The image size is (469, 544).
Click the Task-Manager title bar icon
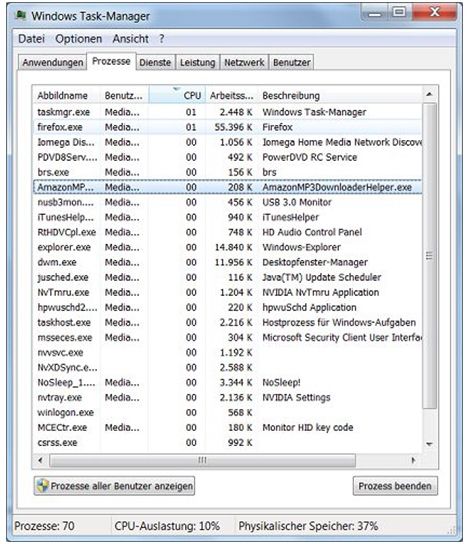click(x=21, y=15)
